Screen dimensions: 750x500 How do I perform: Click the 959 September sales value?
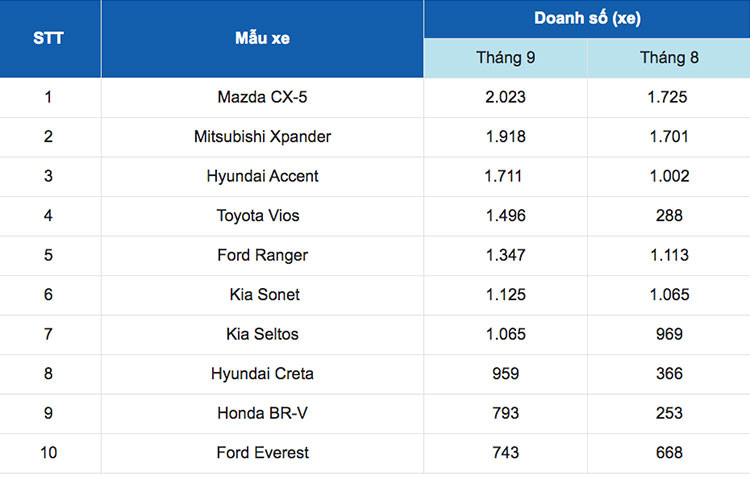pyautogui.click(x=505, y=374)
